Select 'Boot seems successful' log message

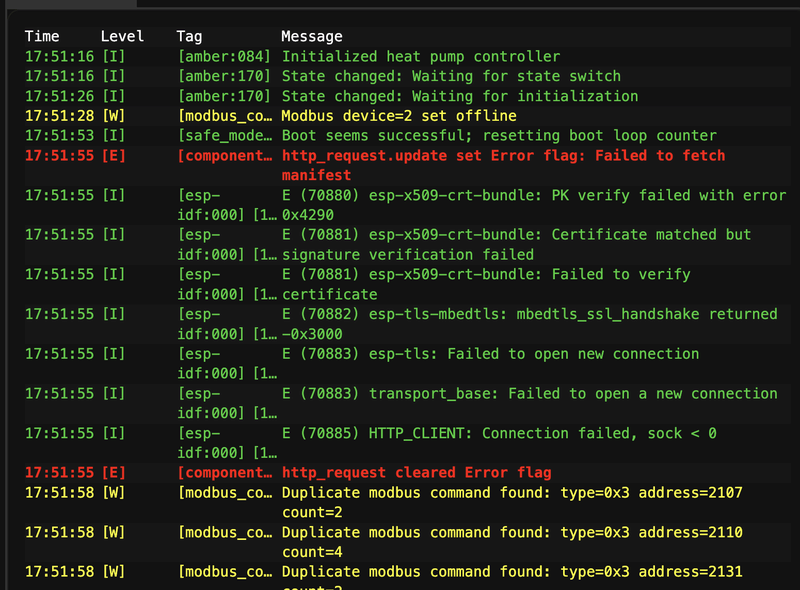click(x=499, y=136)
